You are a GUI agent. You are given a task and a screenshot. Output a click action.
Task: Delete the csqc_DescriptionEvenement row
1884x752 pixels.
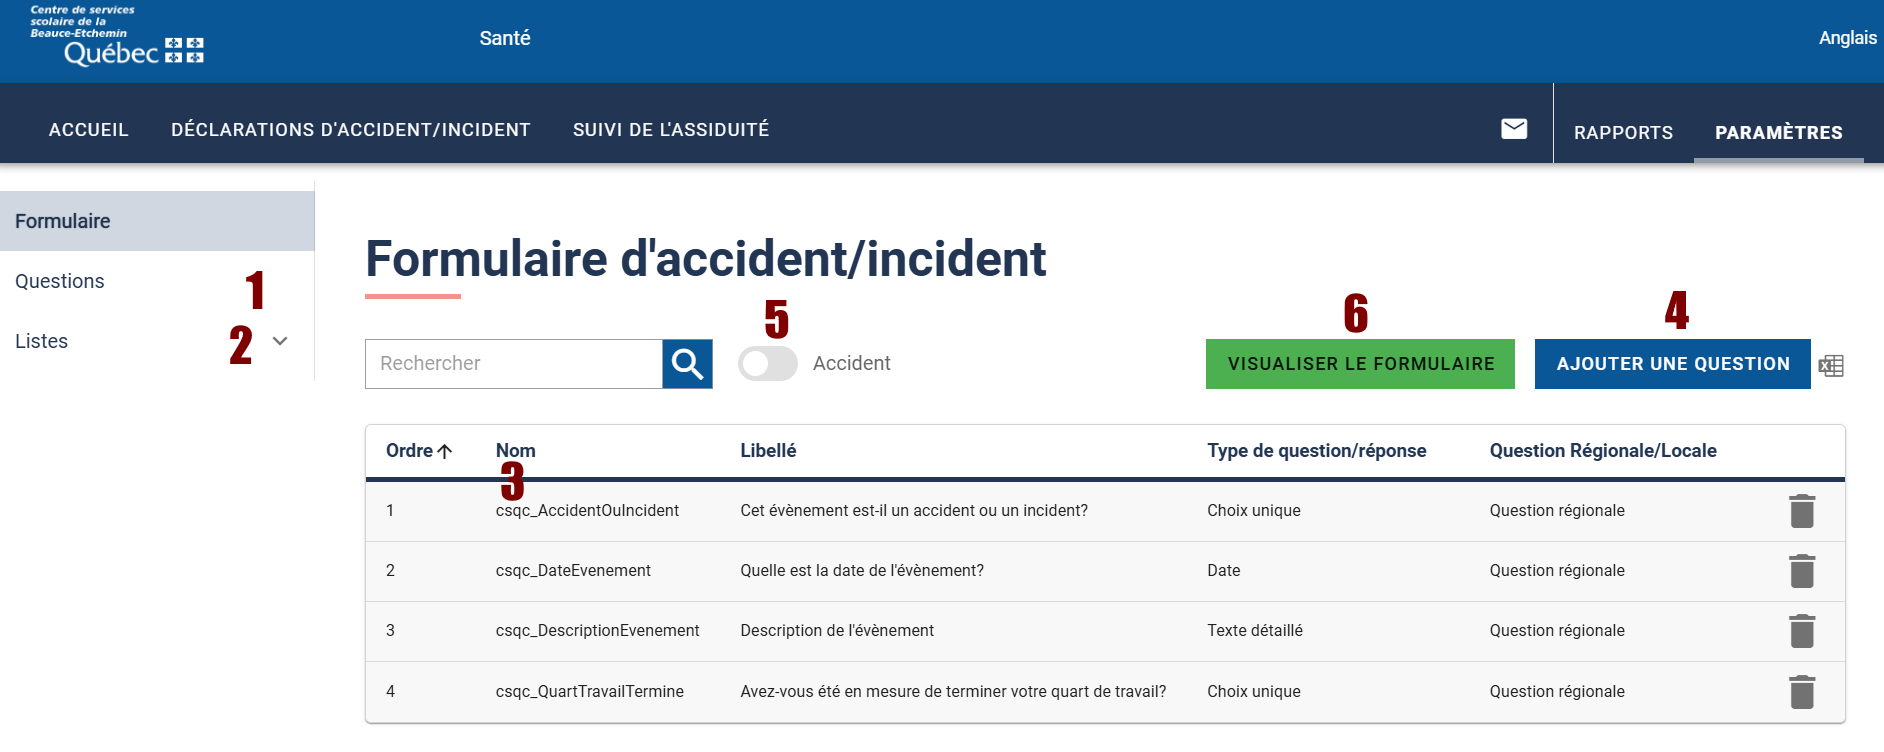(x=1802, y=631)
